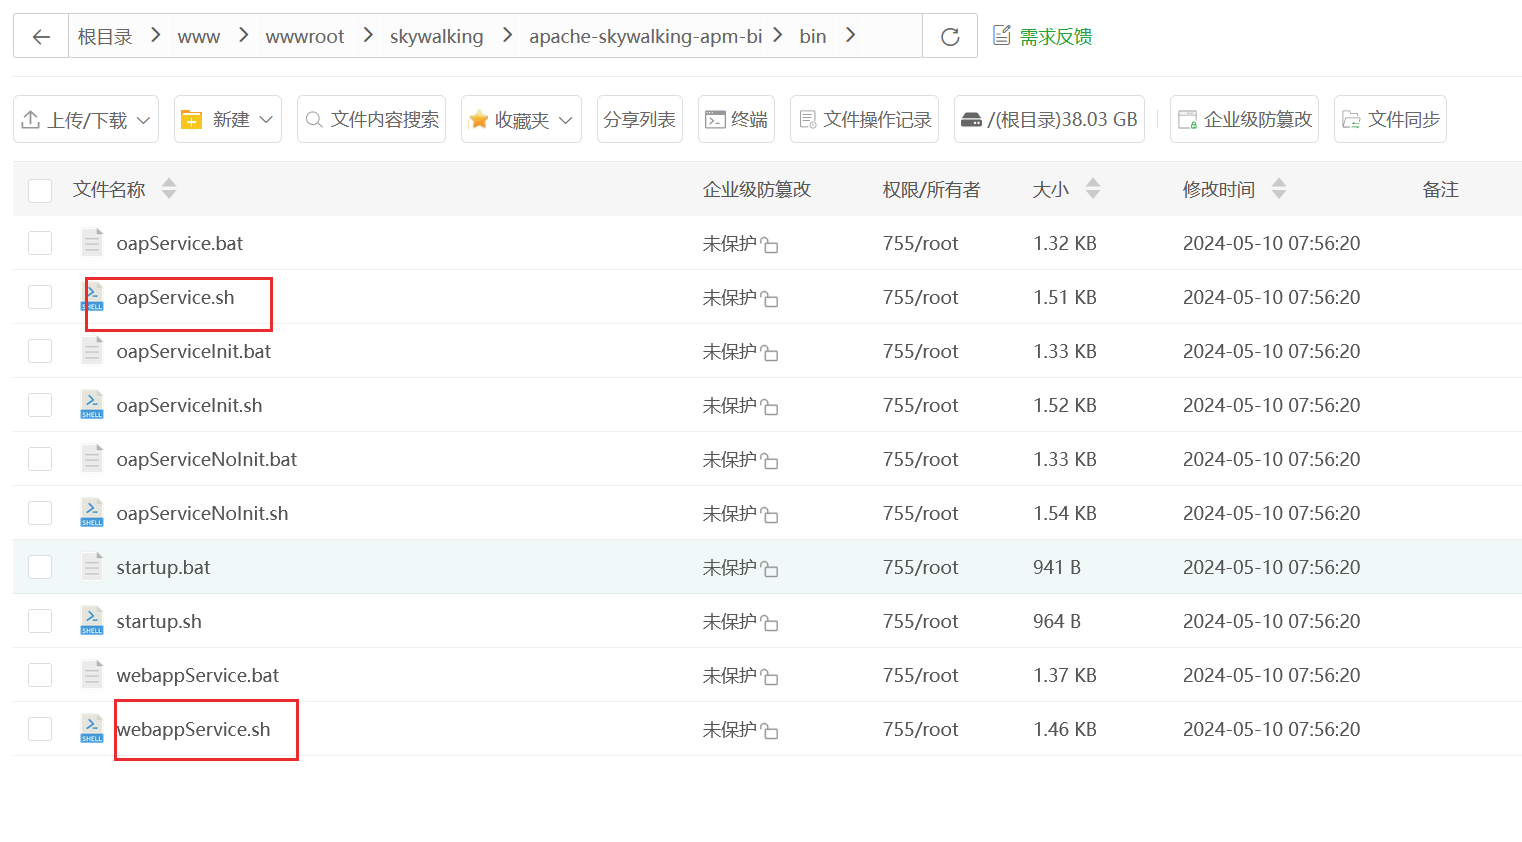Expand the chevron after 根目录 breadcrumb
Viewport: 1522px width, 842px height.
coord(155,35)
